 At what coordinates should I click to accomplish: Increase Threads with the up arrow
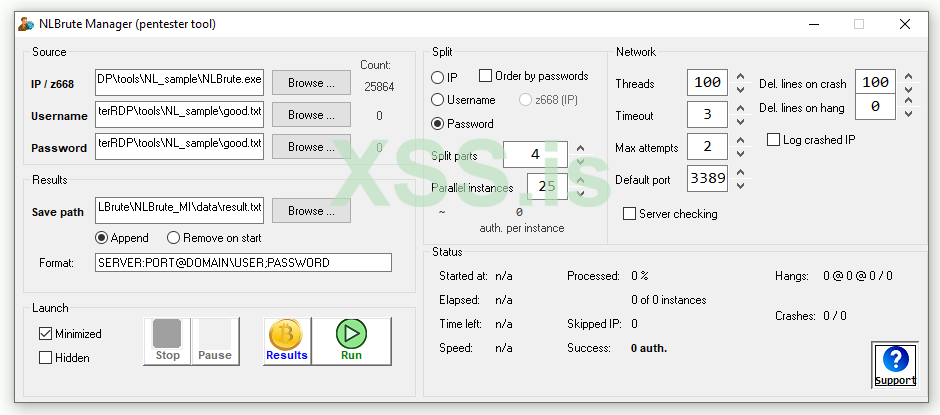[x=740, y=77]
